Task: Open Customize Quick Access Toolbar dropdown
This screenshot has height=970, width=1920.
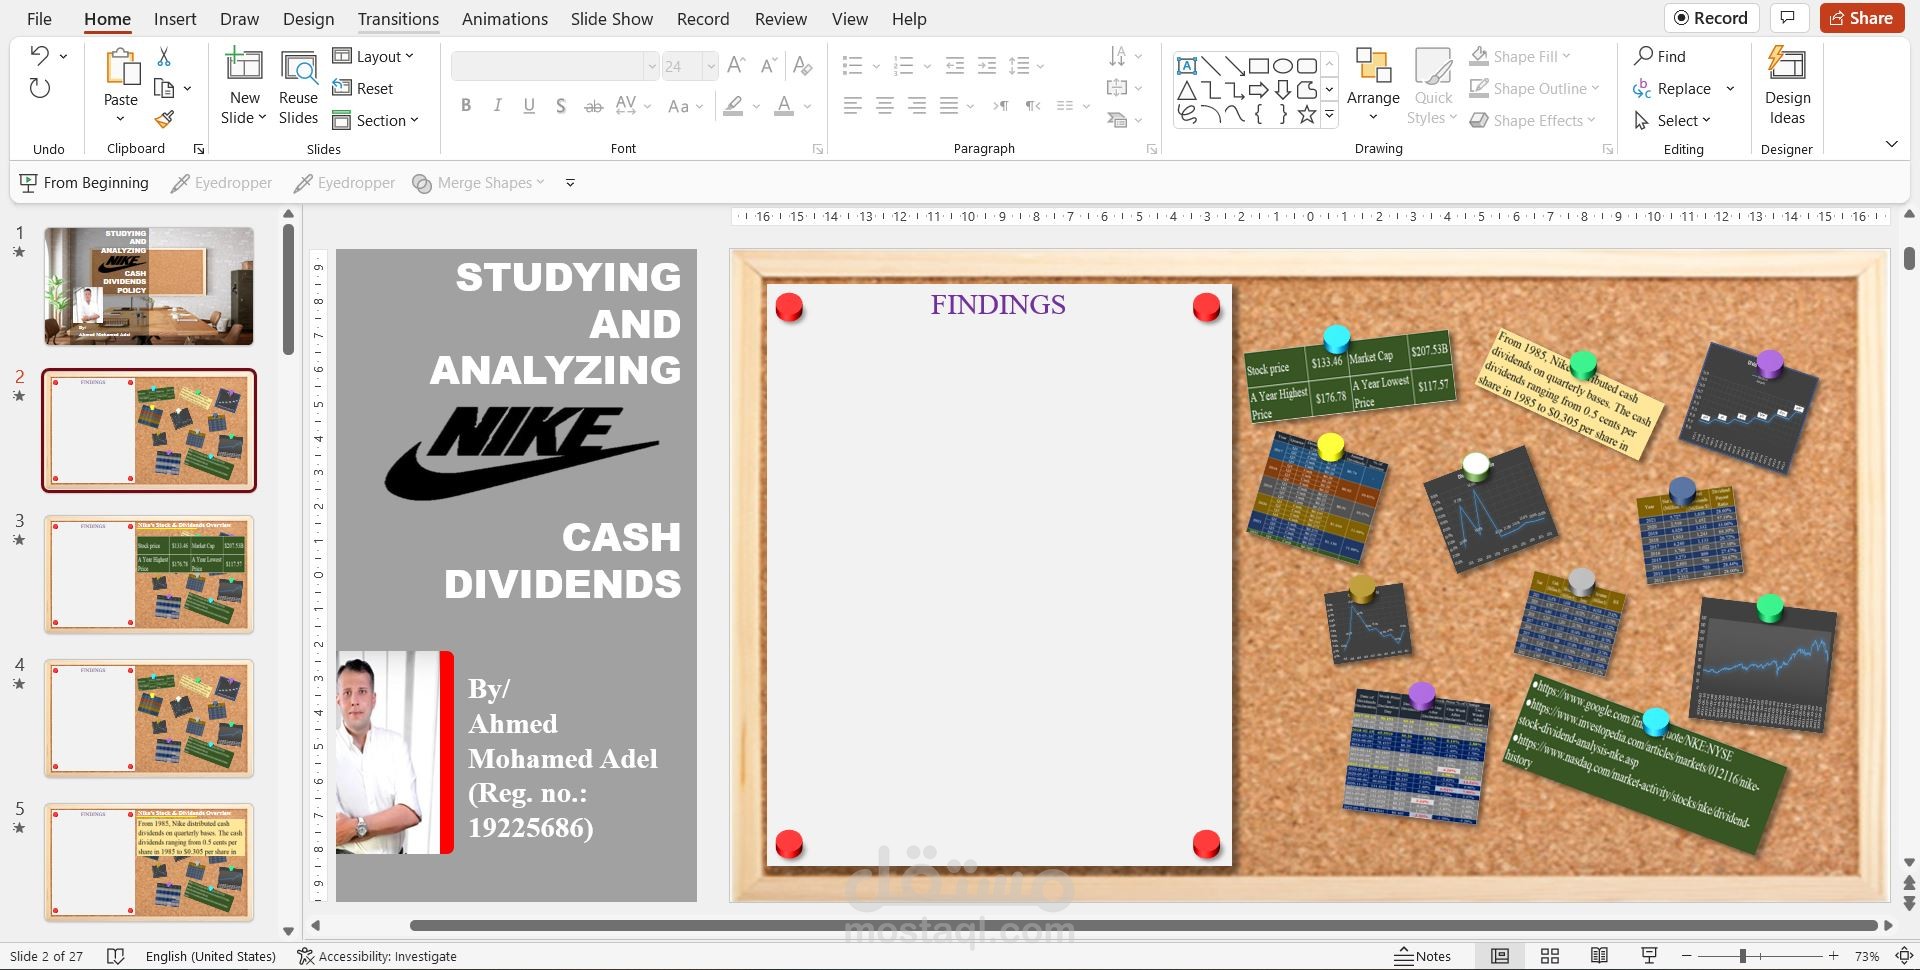Action: click(570, 183)
